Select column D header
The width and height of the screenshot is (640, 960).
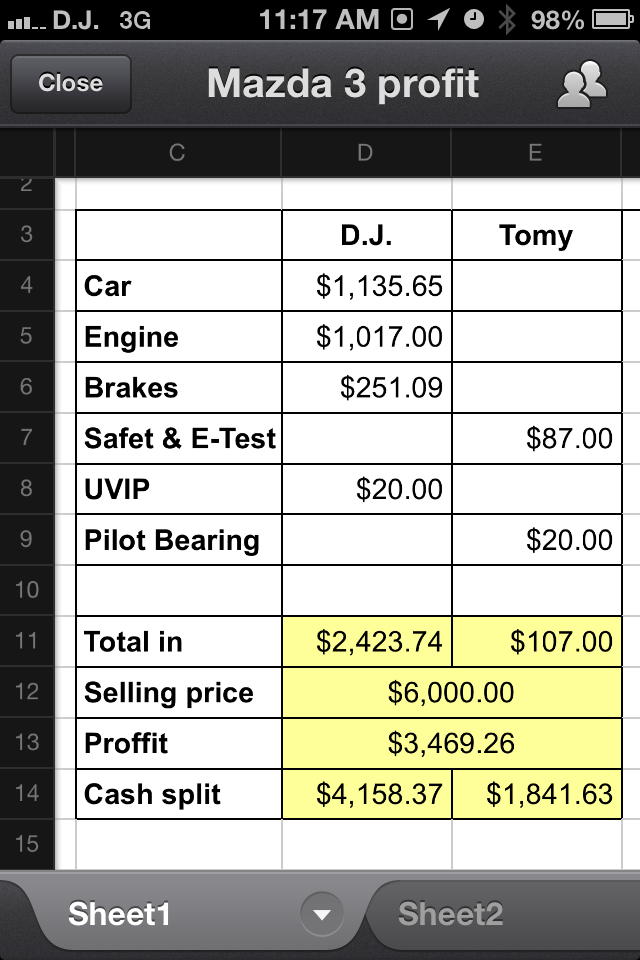tap(366, 152)
